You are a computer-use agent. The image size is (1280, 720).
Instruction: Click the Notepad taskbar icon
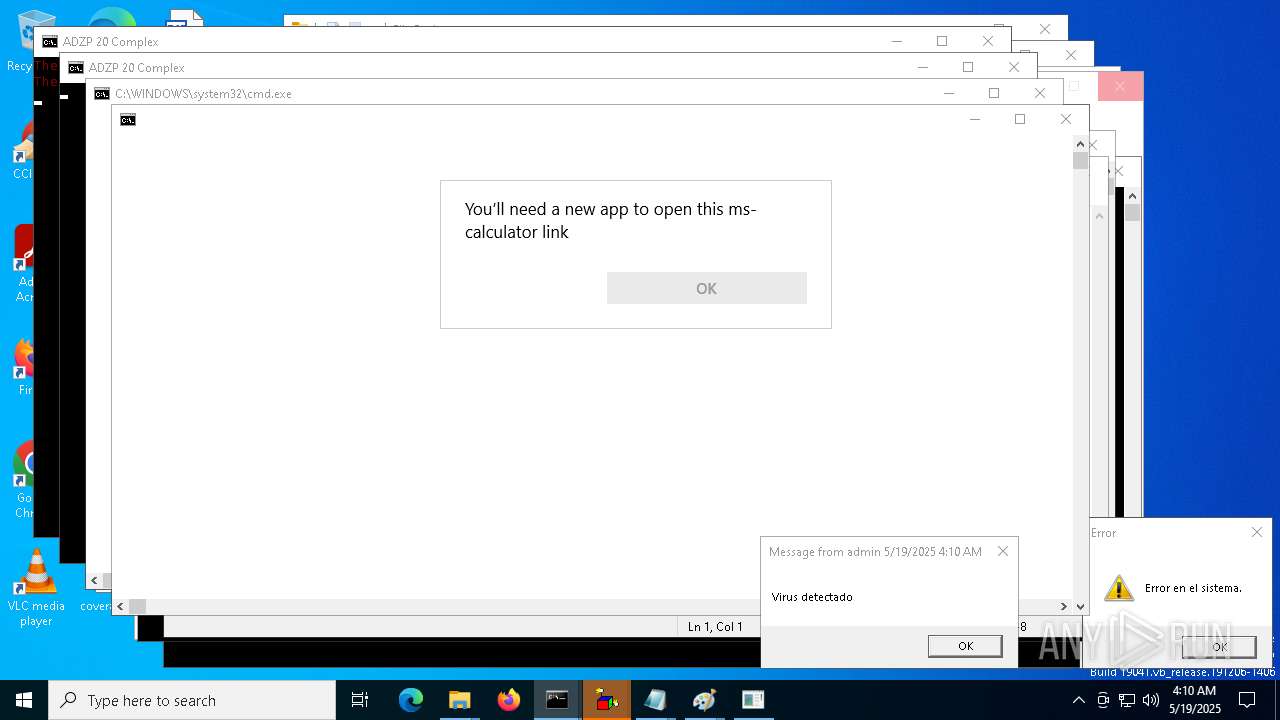pyautogui.click(x=655, y=700)
